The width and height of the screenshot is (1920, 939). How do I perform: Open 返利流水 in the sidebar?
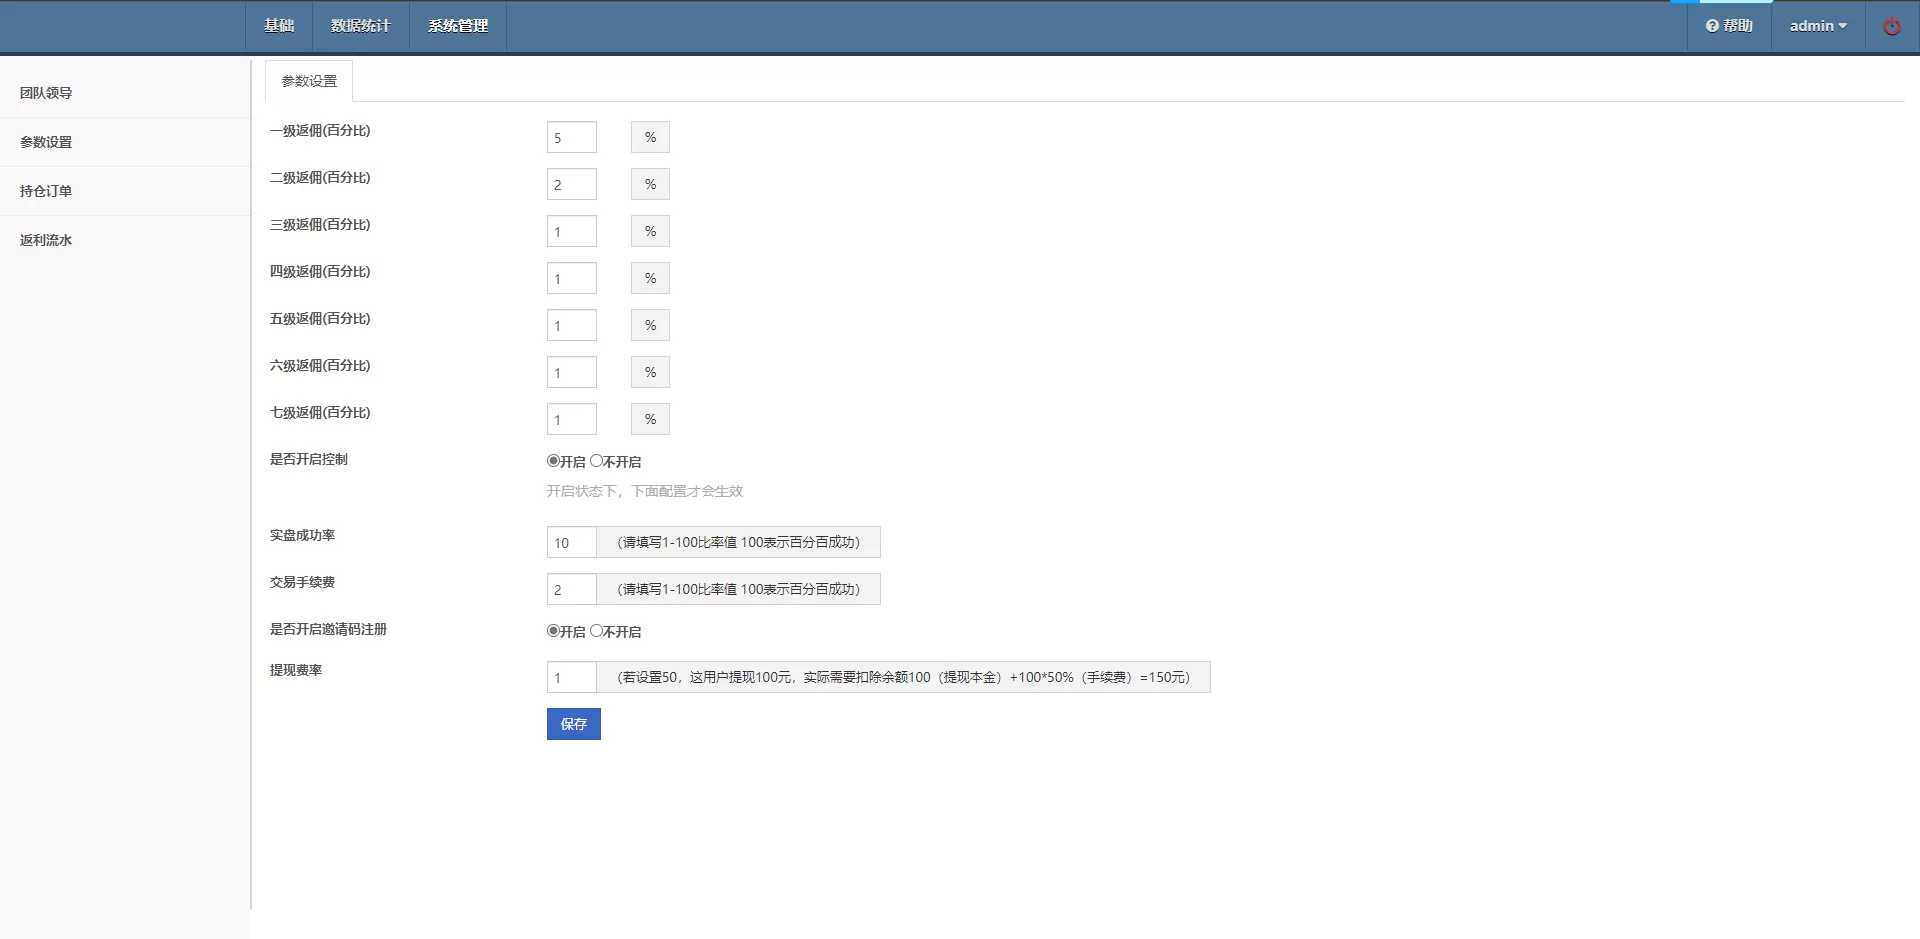46,240
